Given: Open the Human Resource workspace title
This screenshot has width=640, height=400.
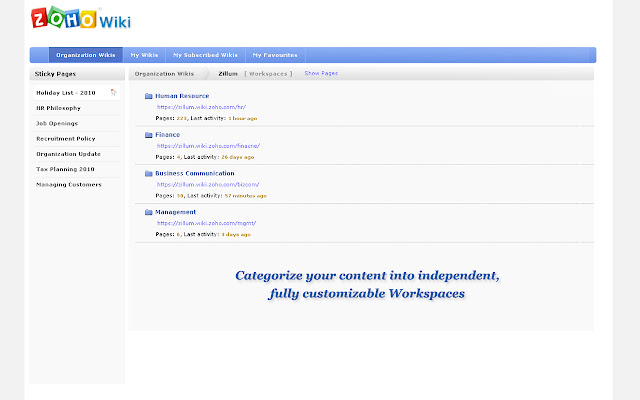Looking at the screenshot, I should (x=182, y=96).
